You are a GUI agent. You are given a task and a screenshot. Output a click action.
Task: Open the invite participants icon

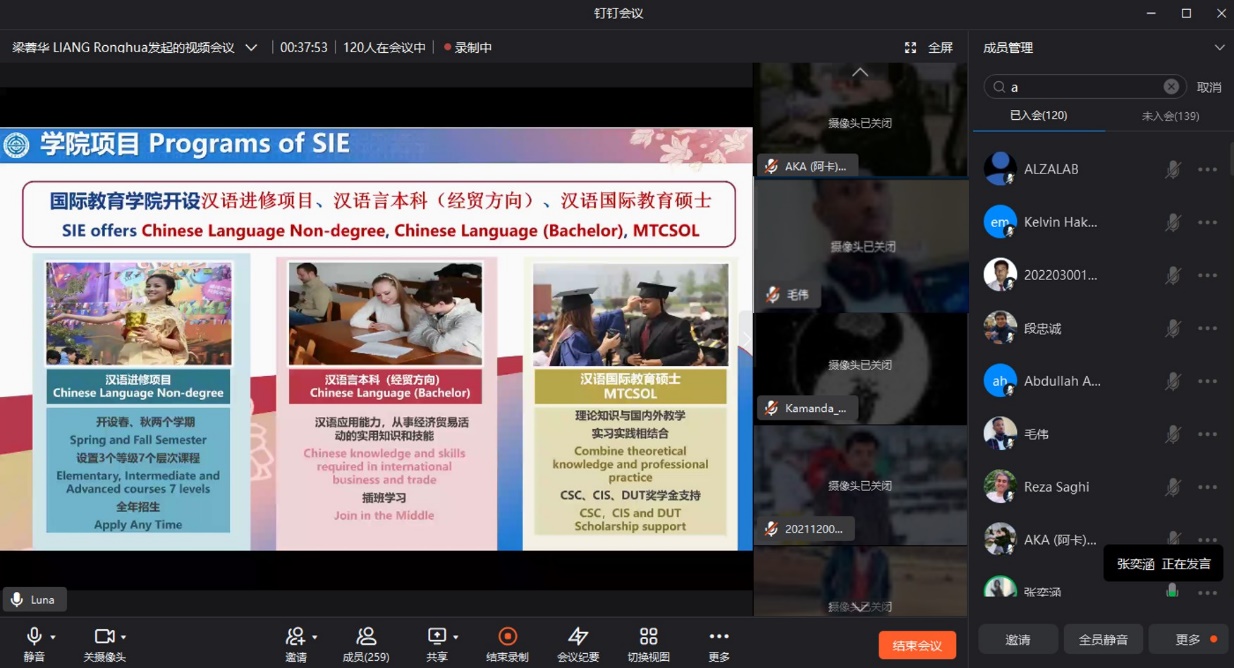point(295,637)
